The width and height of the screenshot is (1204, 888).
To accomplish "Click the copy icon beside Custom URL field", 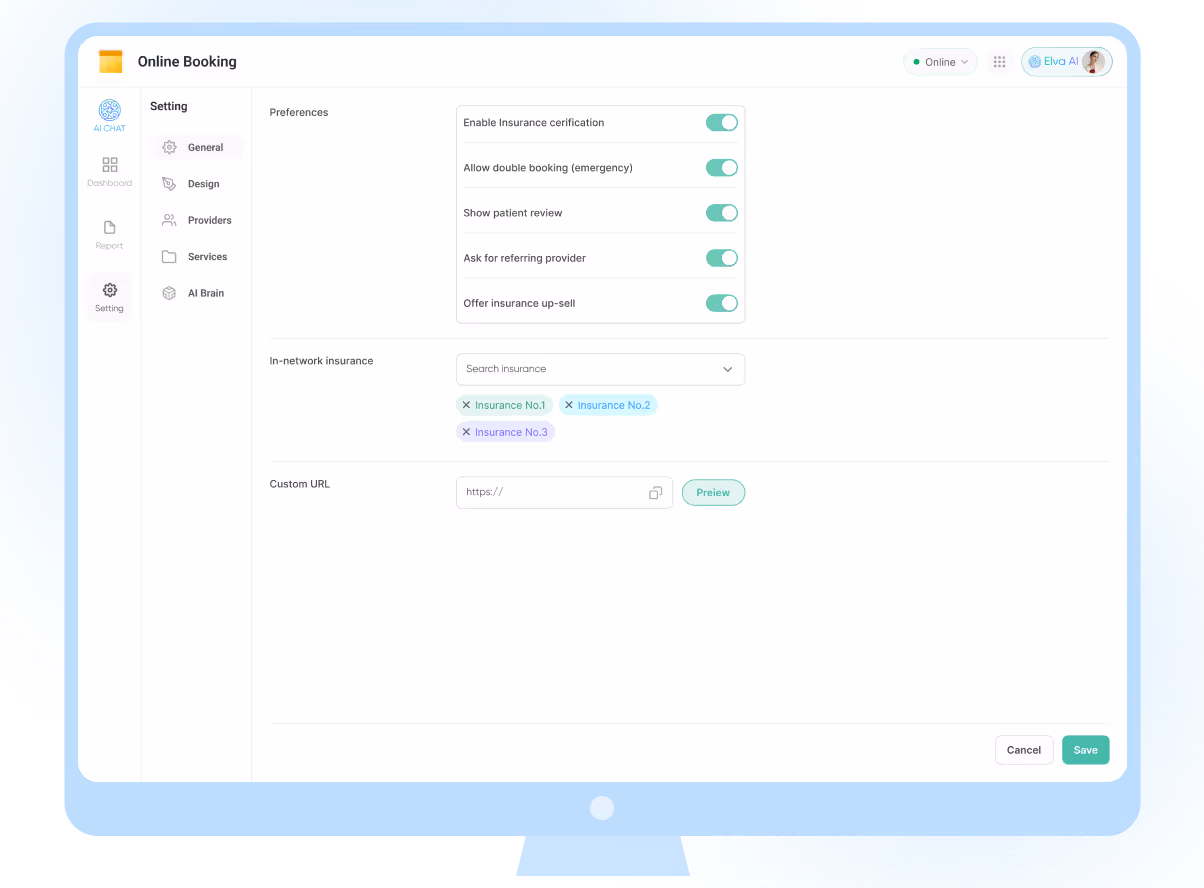I will [655, 492].
